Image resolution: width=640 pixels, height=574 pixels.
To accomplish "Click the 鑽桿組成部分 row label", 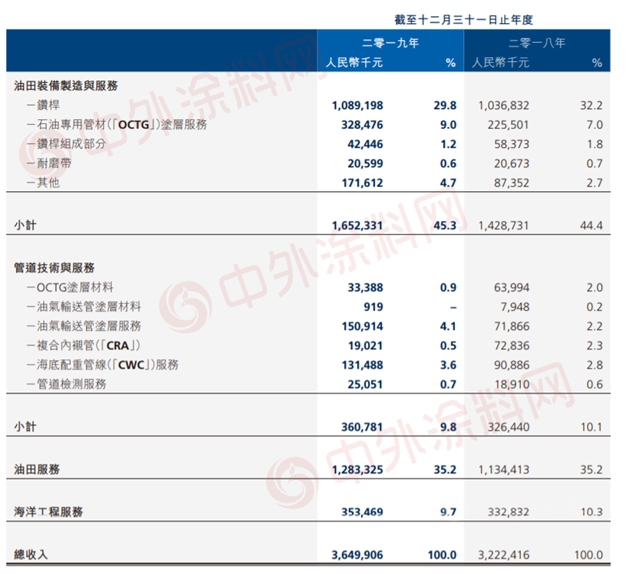I will click(66, 144).
